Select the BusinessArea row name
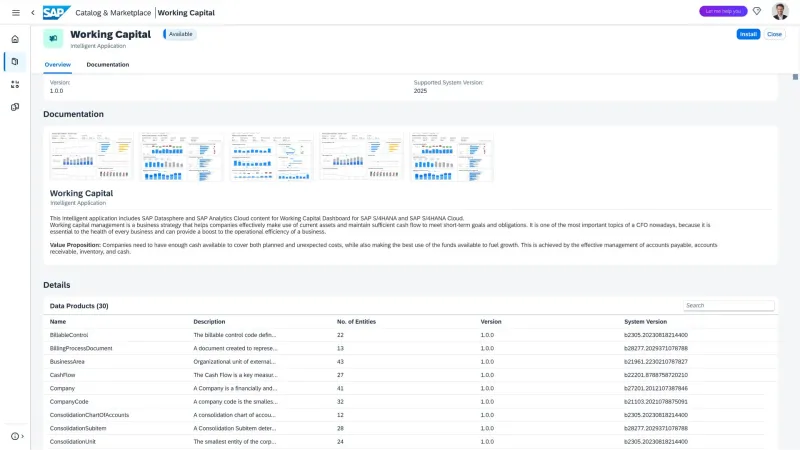The height and width of the screenshot is (450, 800). tap(67, 362)
